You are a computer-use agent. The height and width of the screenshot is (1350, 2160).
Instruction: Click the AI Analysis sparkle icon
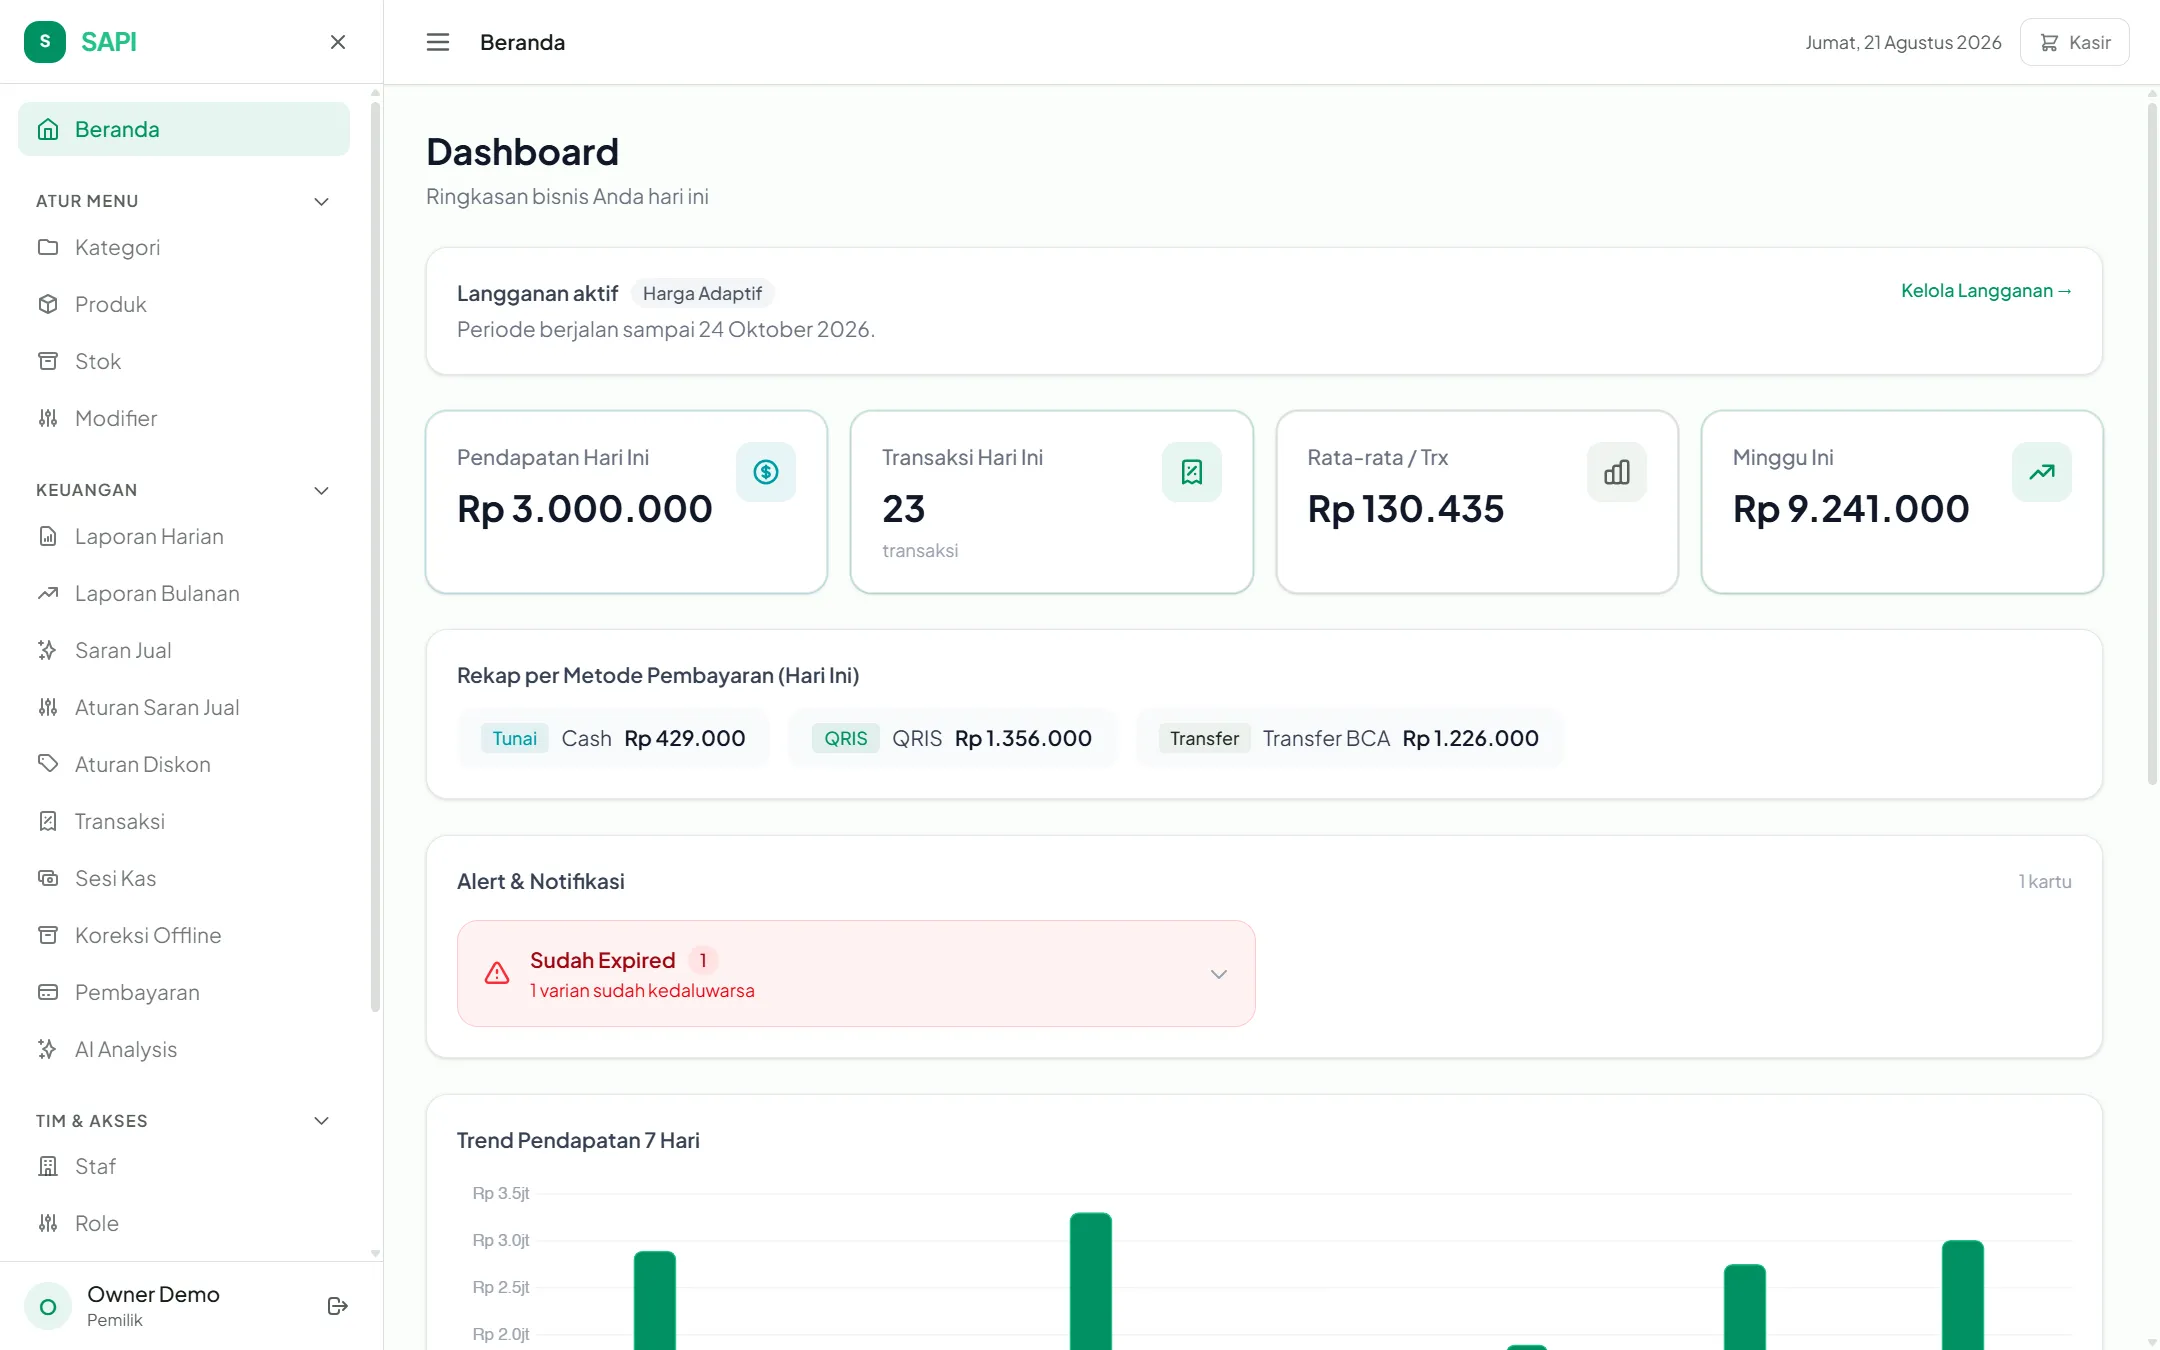(48, 1049)
